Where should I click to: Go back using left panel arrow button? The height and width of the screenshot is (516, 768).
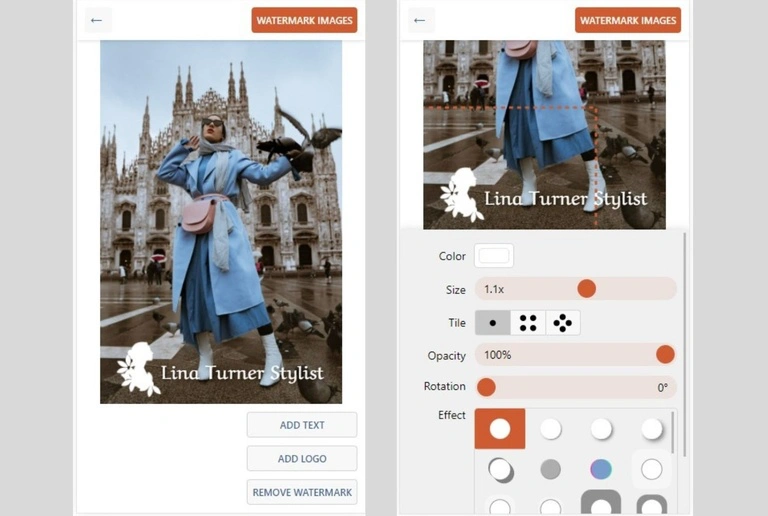point(97,21)
